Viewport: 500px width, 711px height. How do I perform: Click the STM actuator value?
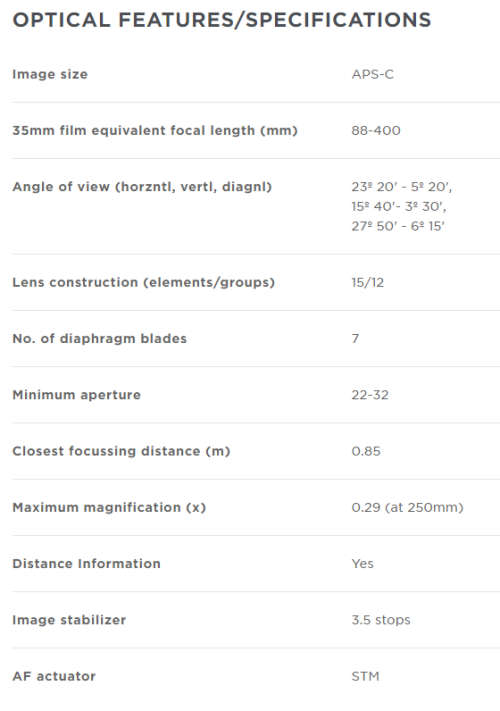pos(365,676)
